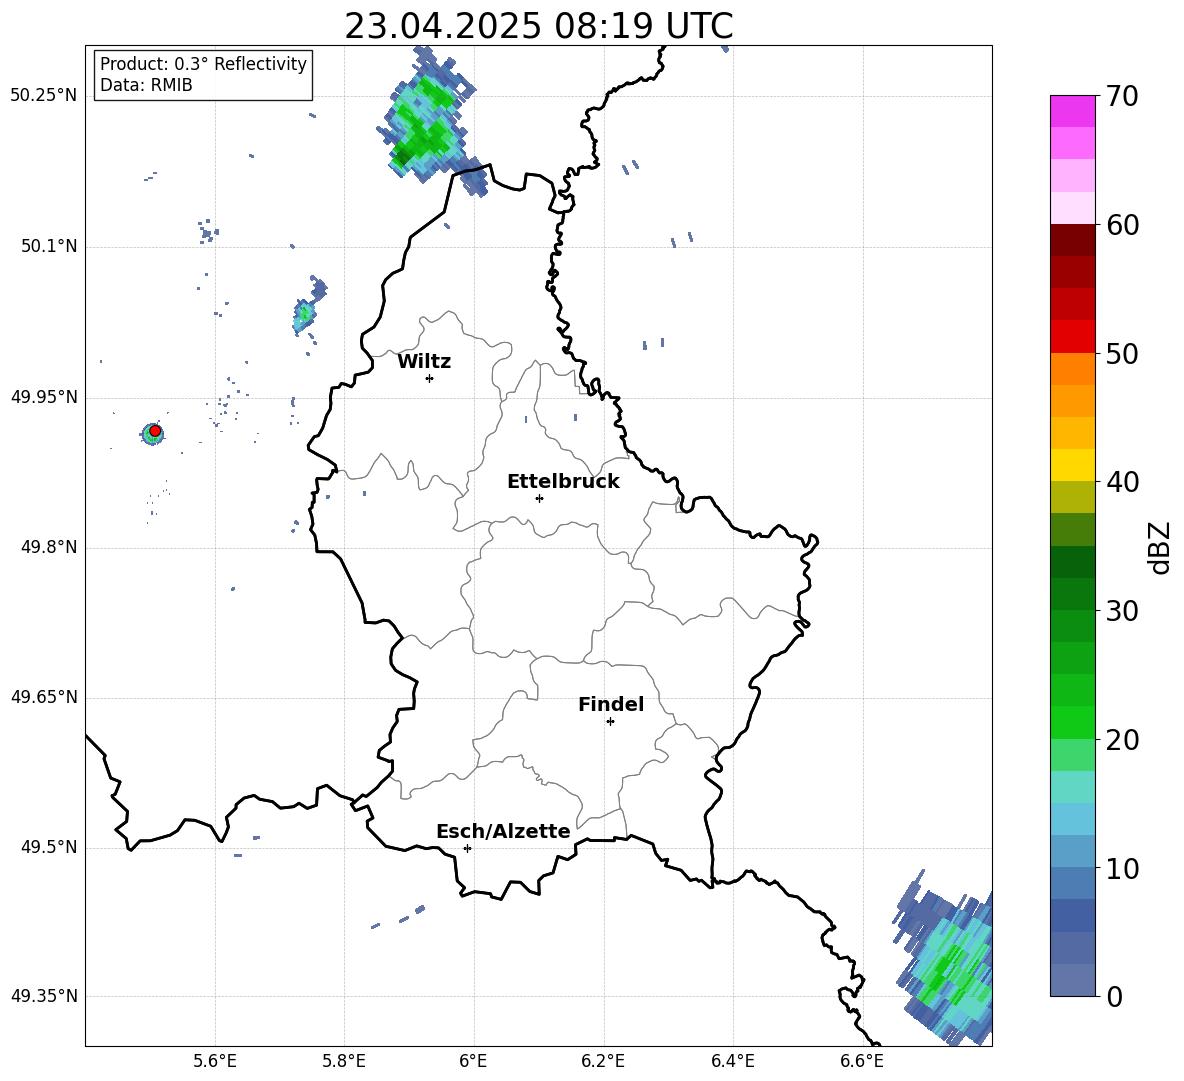
Task: Click the small radar echo near 5.75°E 50.03°N
Action: [304, 314]
